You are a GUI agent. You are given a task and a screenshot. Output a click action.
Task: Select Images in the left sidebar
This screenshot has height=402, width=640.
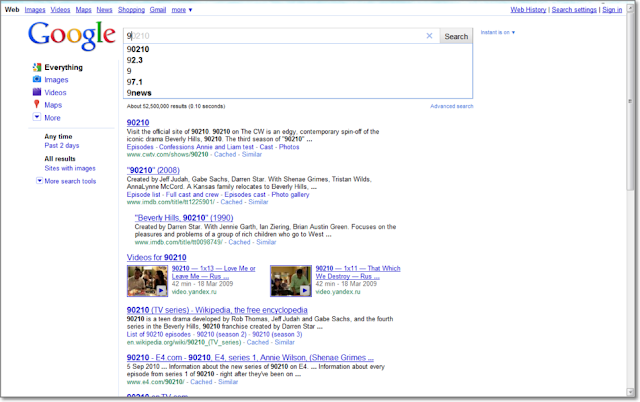click(x=56, y=80)
